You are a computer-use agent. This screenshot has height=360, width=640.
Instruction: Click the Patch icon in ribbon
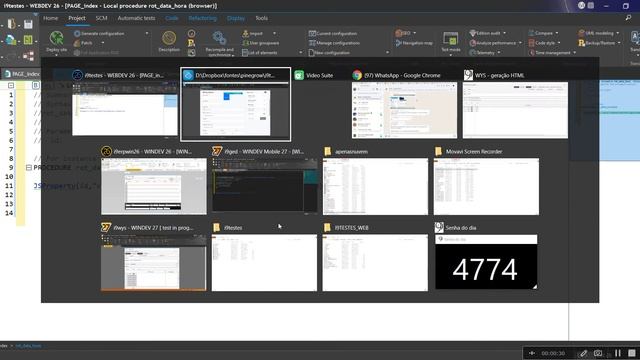(77, 43)
